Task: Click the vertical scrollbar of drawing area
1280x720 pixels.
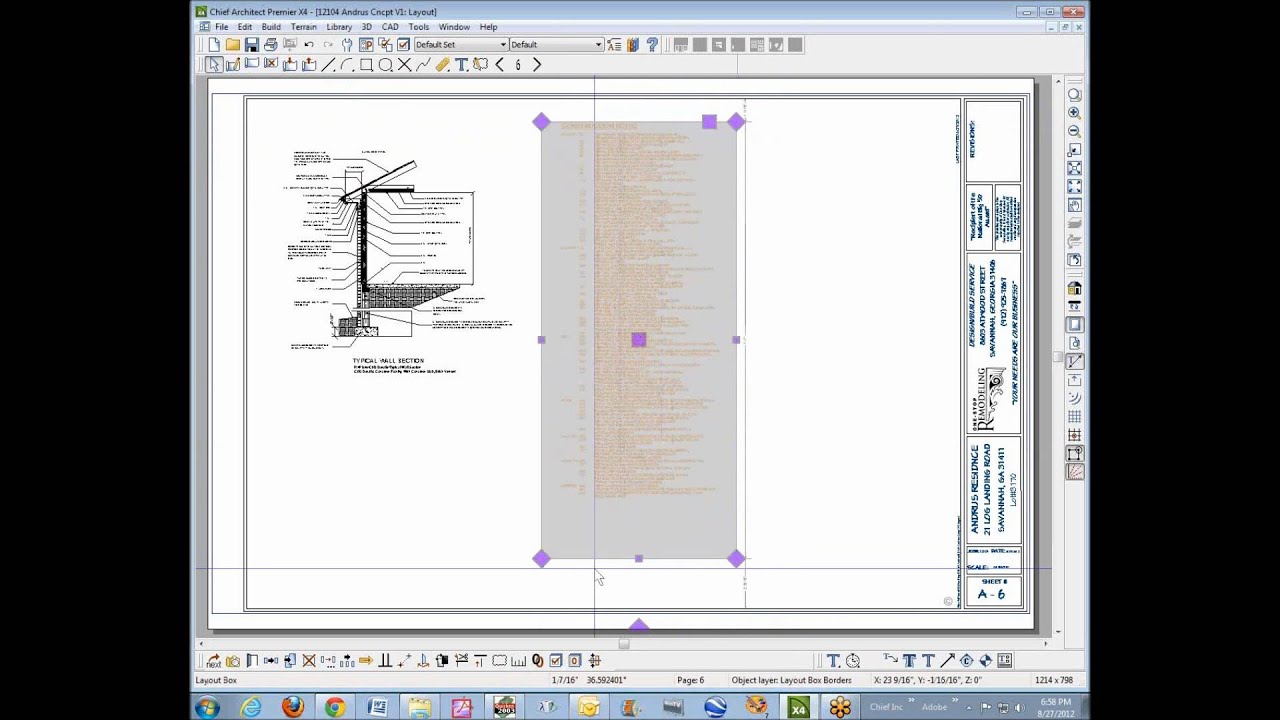Action: [x=1059, y=356]
